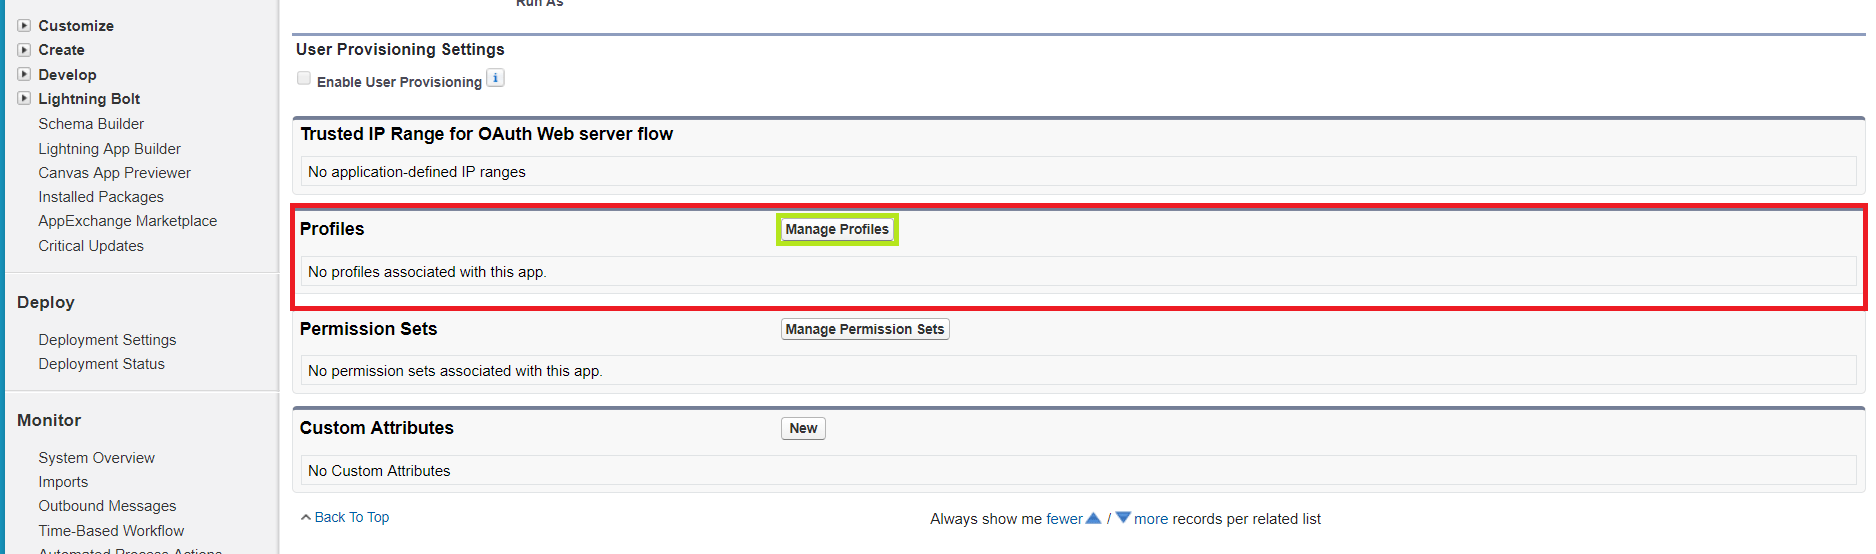Expand the Create section arrow
This screenshot has width=1876, height=554.
click(x=24, y=50)
